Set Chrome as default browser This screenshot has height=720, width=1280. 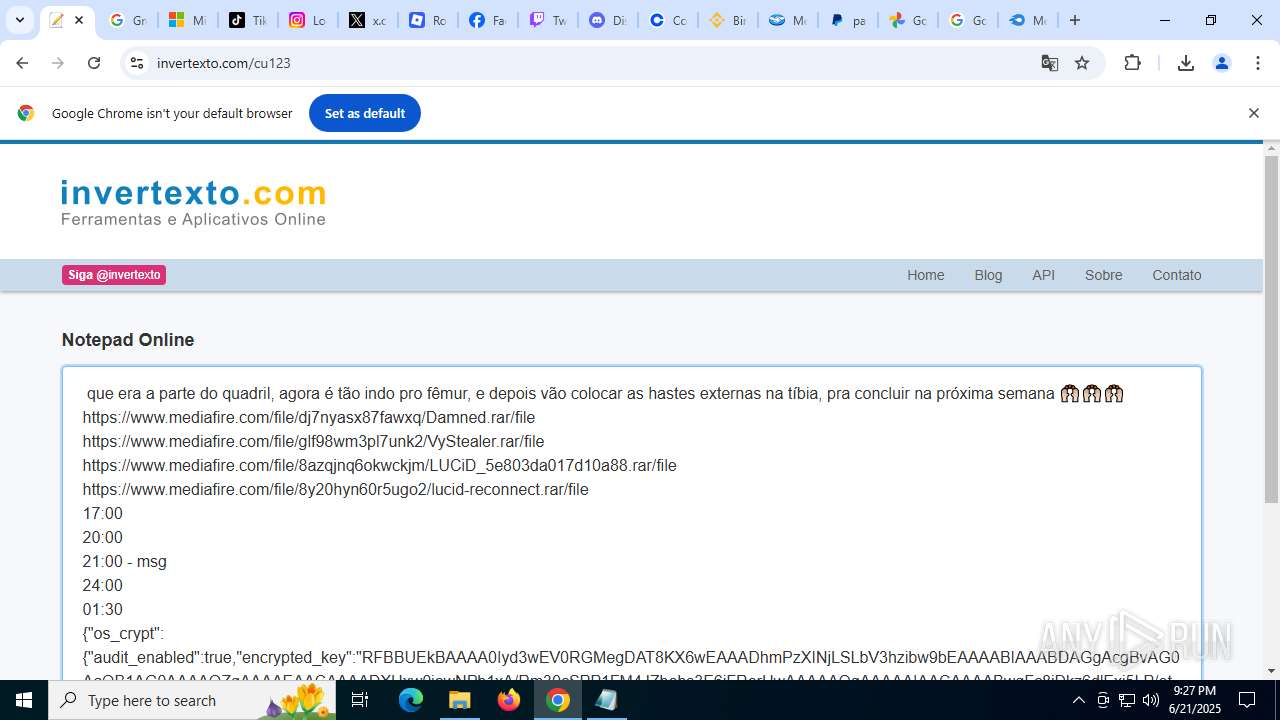coord(365,113)
